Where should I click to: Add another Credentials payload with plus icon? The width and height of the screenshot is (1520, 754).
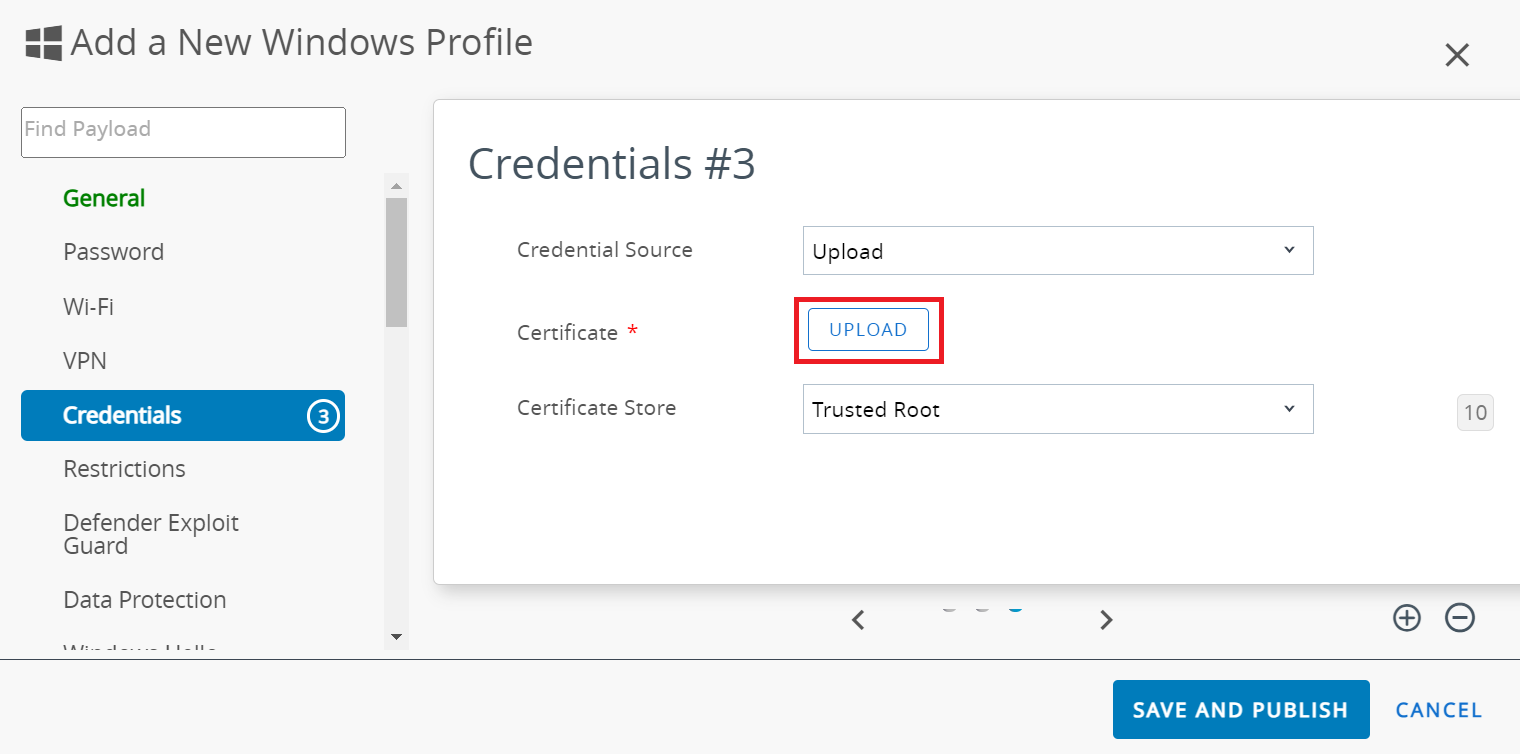pos(1406,618)
